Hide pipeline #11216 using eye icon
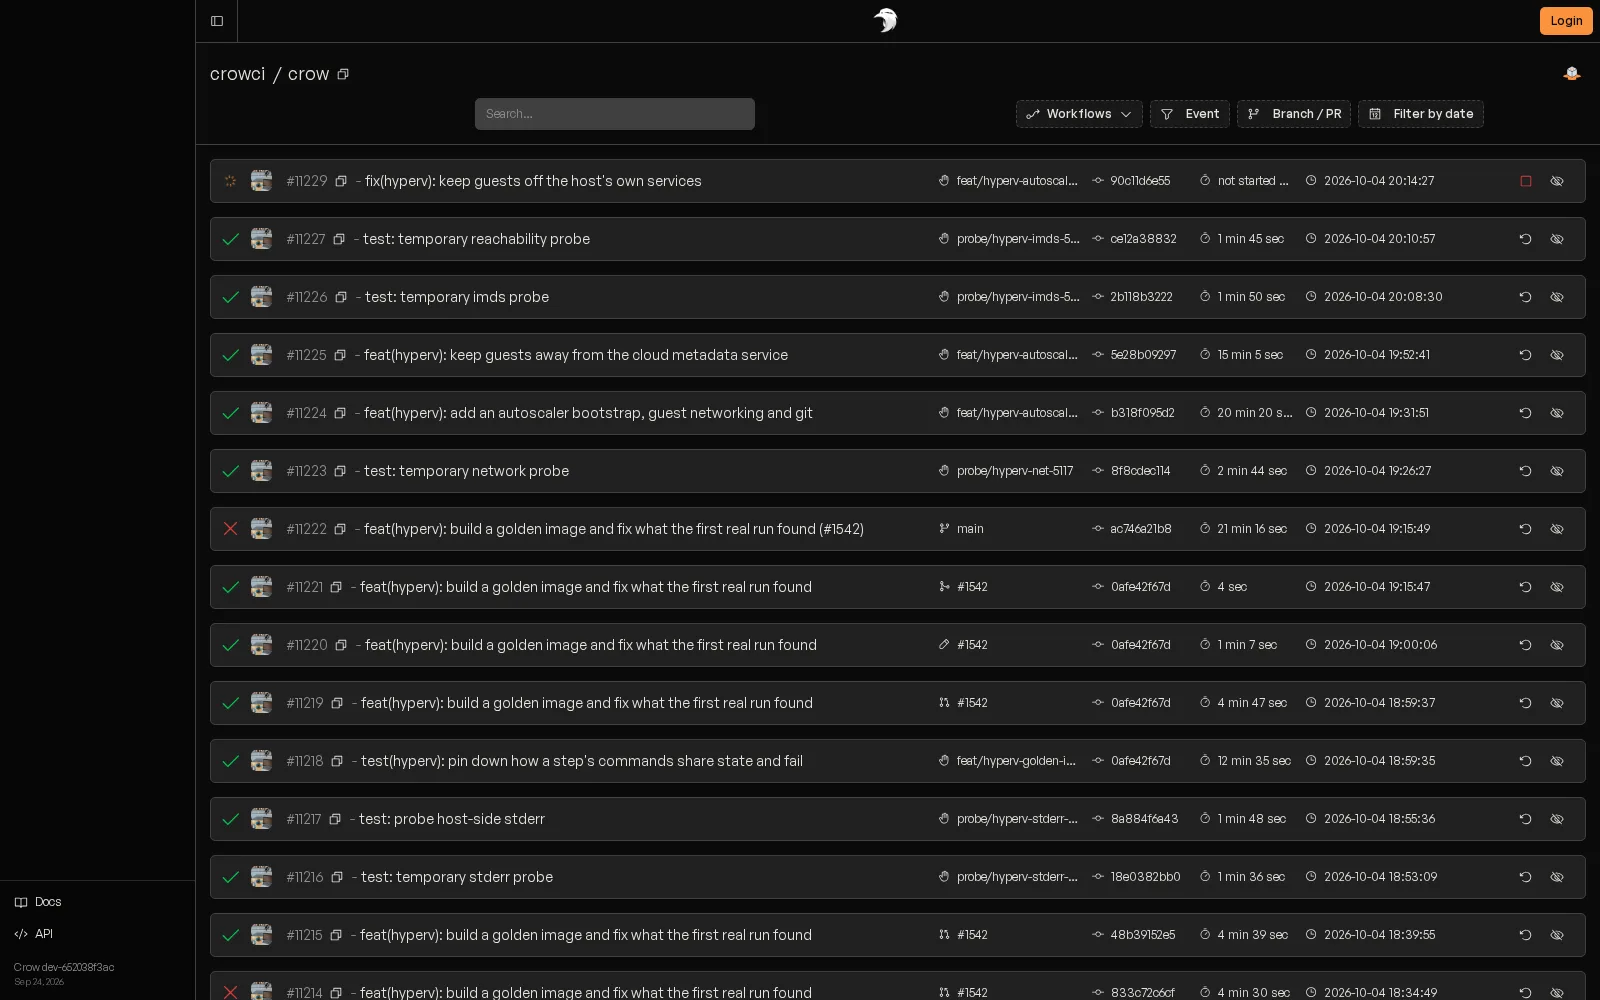Viewport: 1600px width, 1000px height. (1557, 877)
